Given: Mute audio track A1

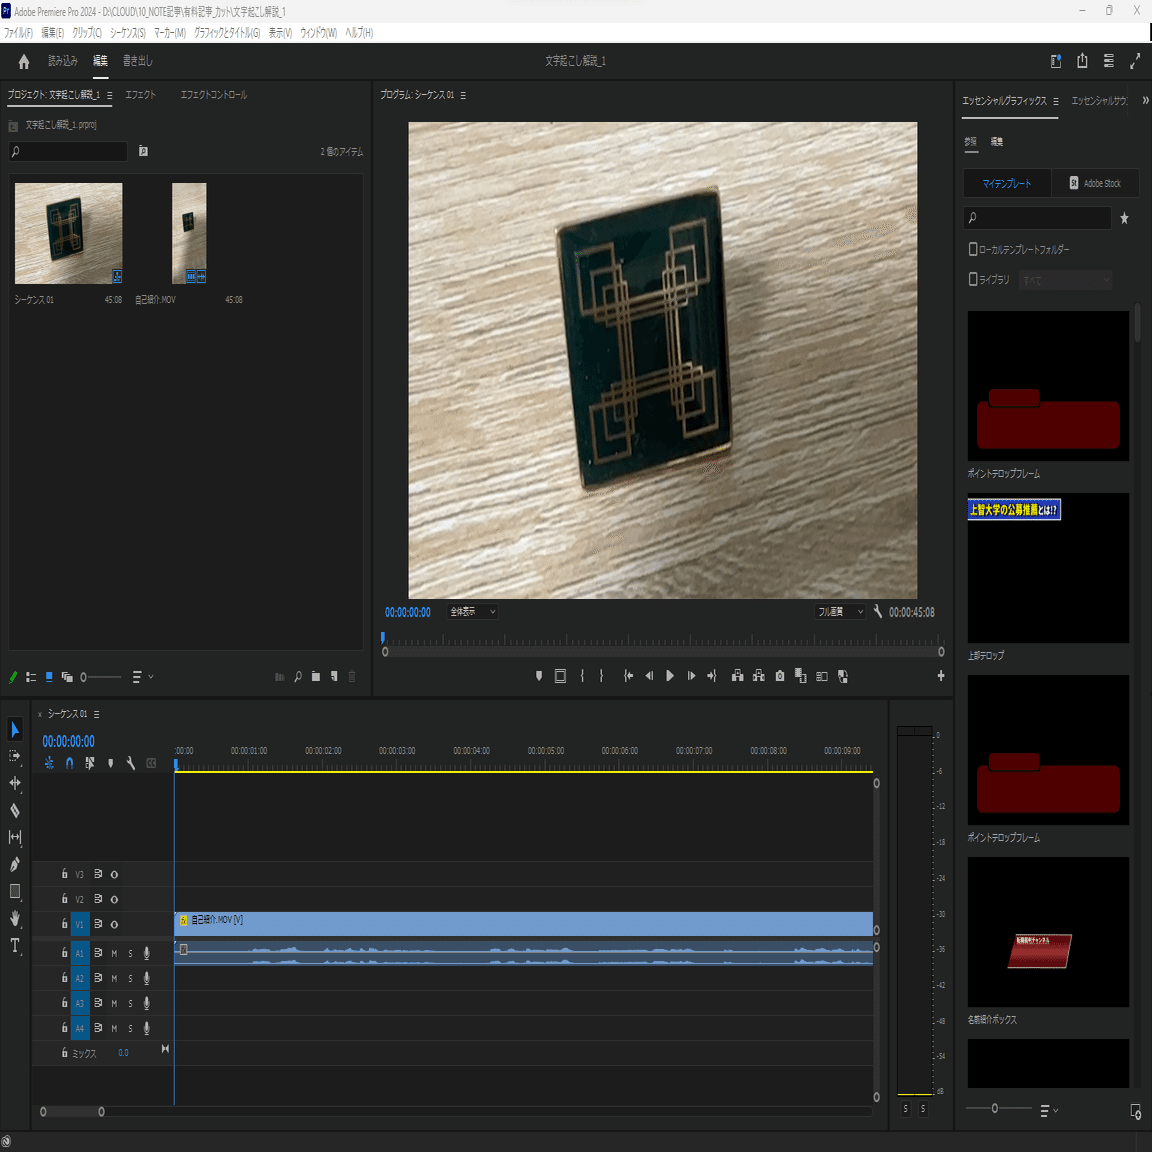Looking at the screenshot, I should [113, 953].
